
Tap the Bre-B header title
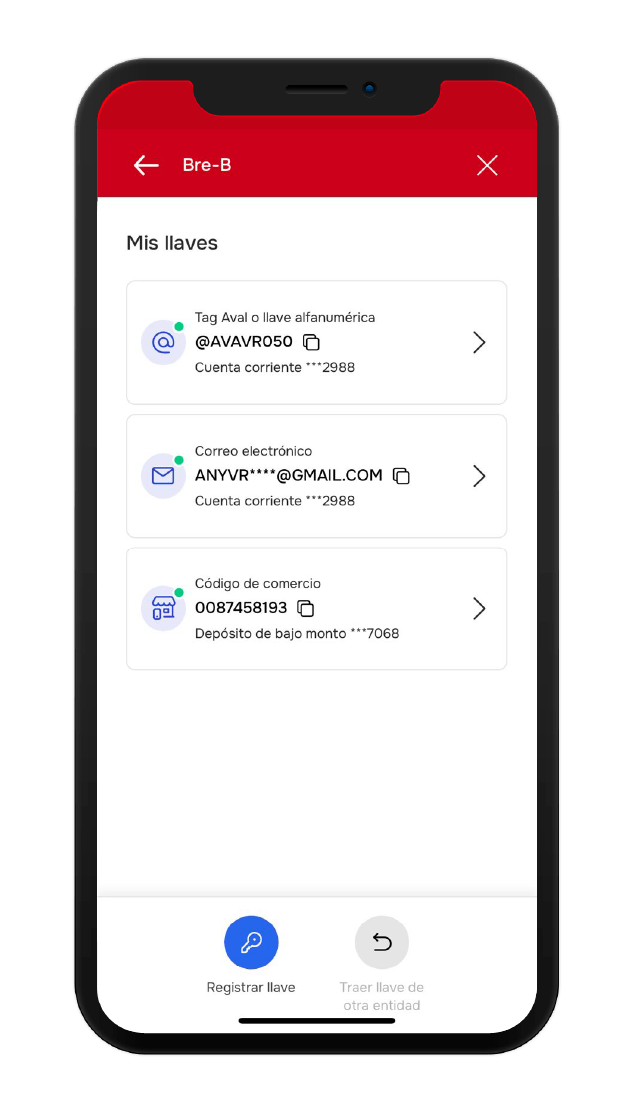207,165
